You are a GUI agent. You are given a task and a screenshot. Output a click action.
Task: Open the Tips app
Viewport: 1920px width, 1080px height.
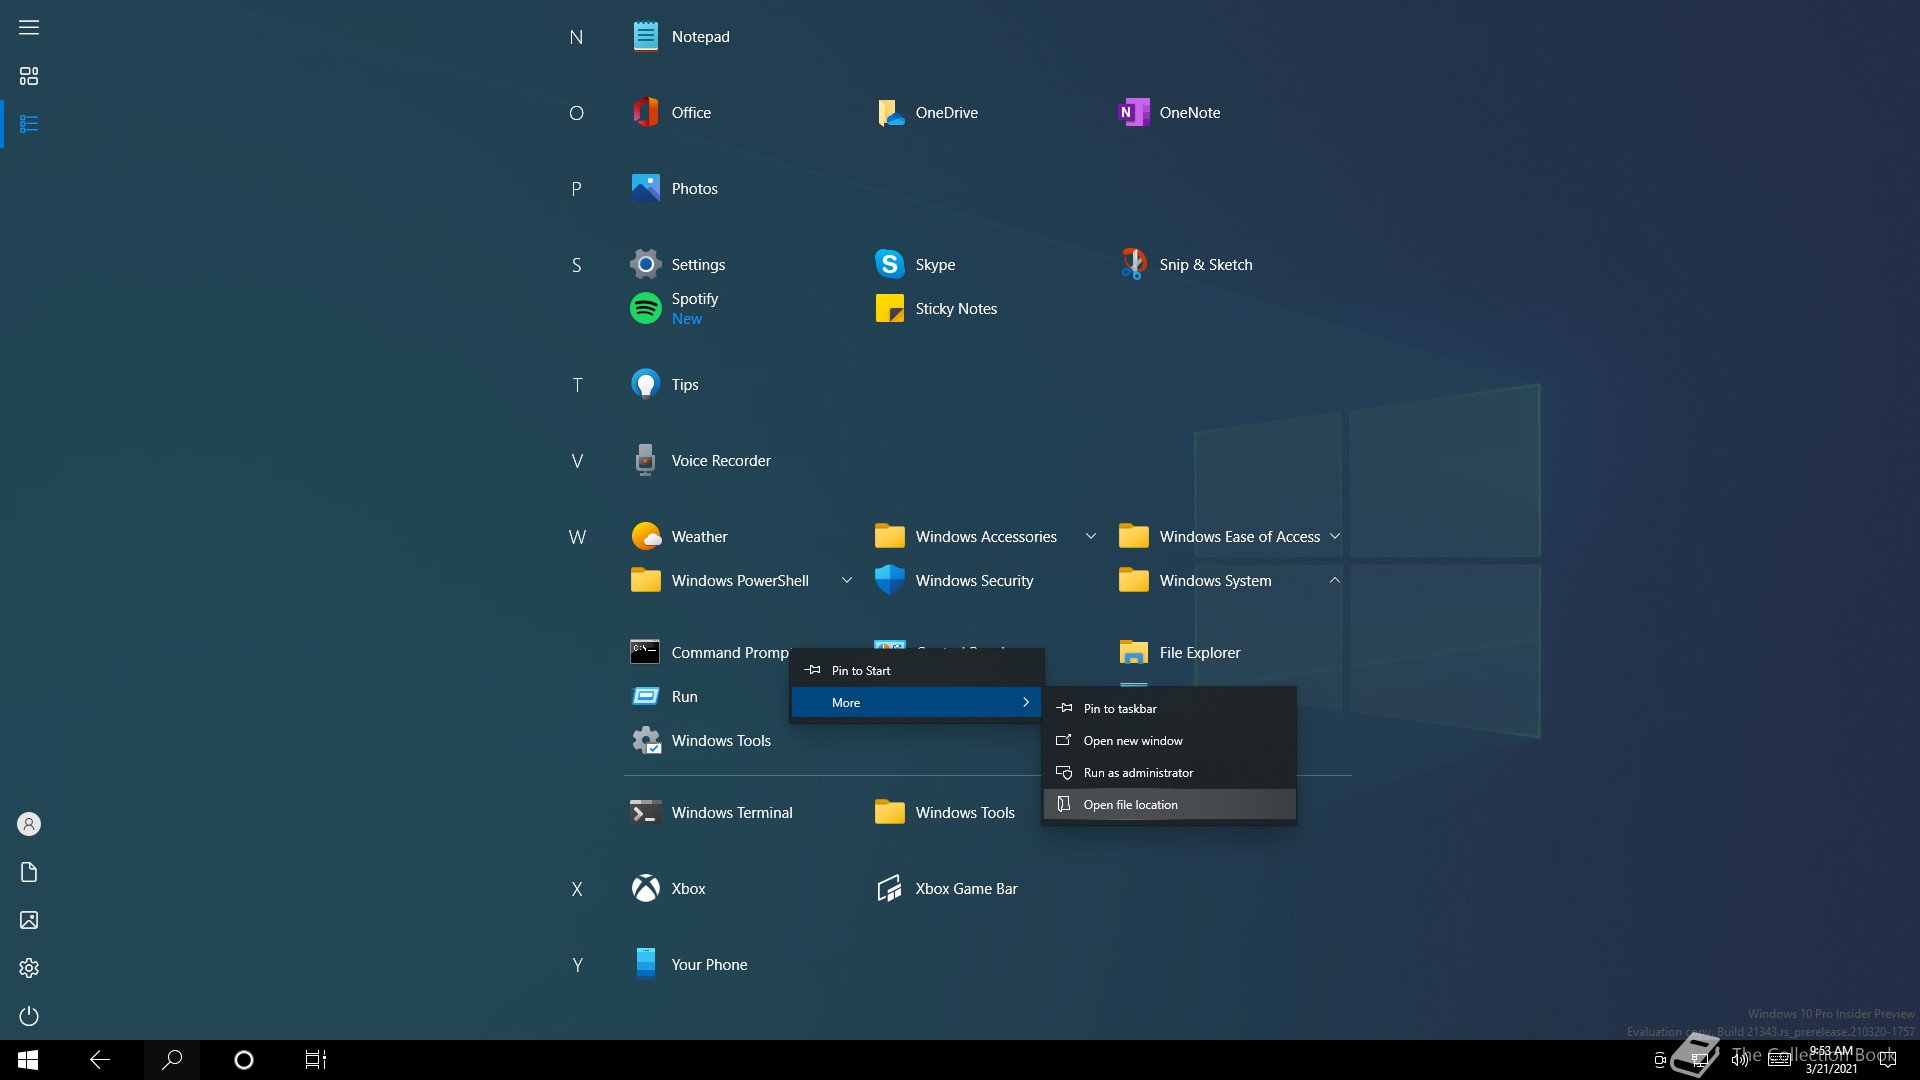[665, 385]
